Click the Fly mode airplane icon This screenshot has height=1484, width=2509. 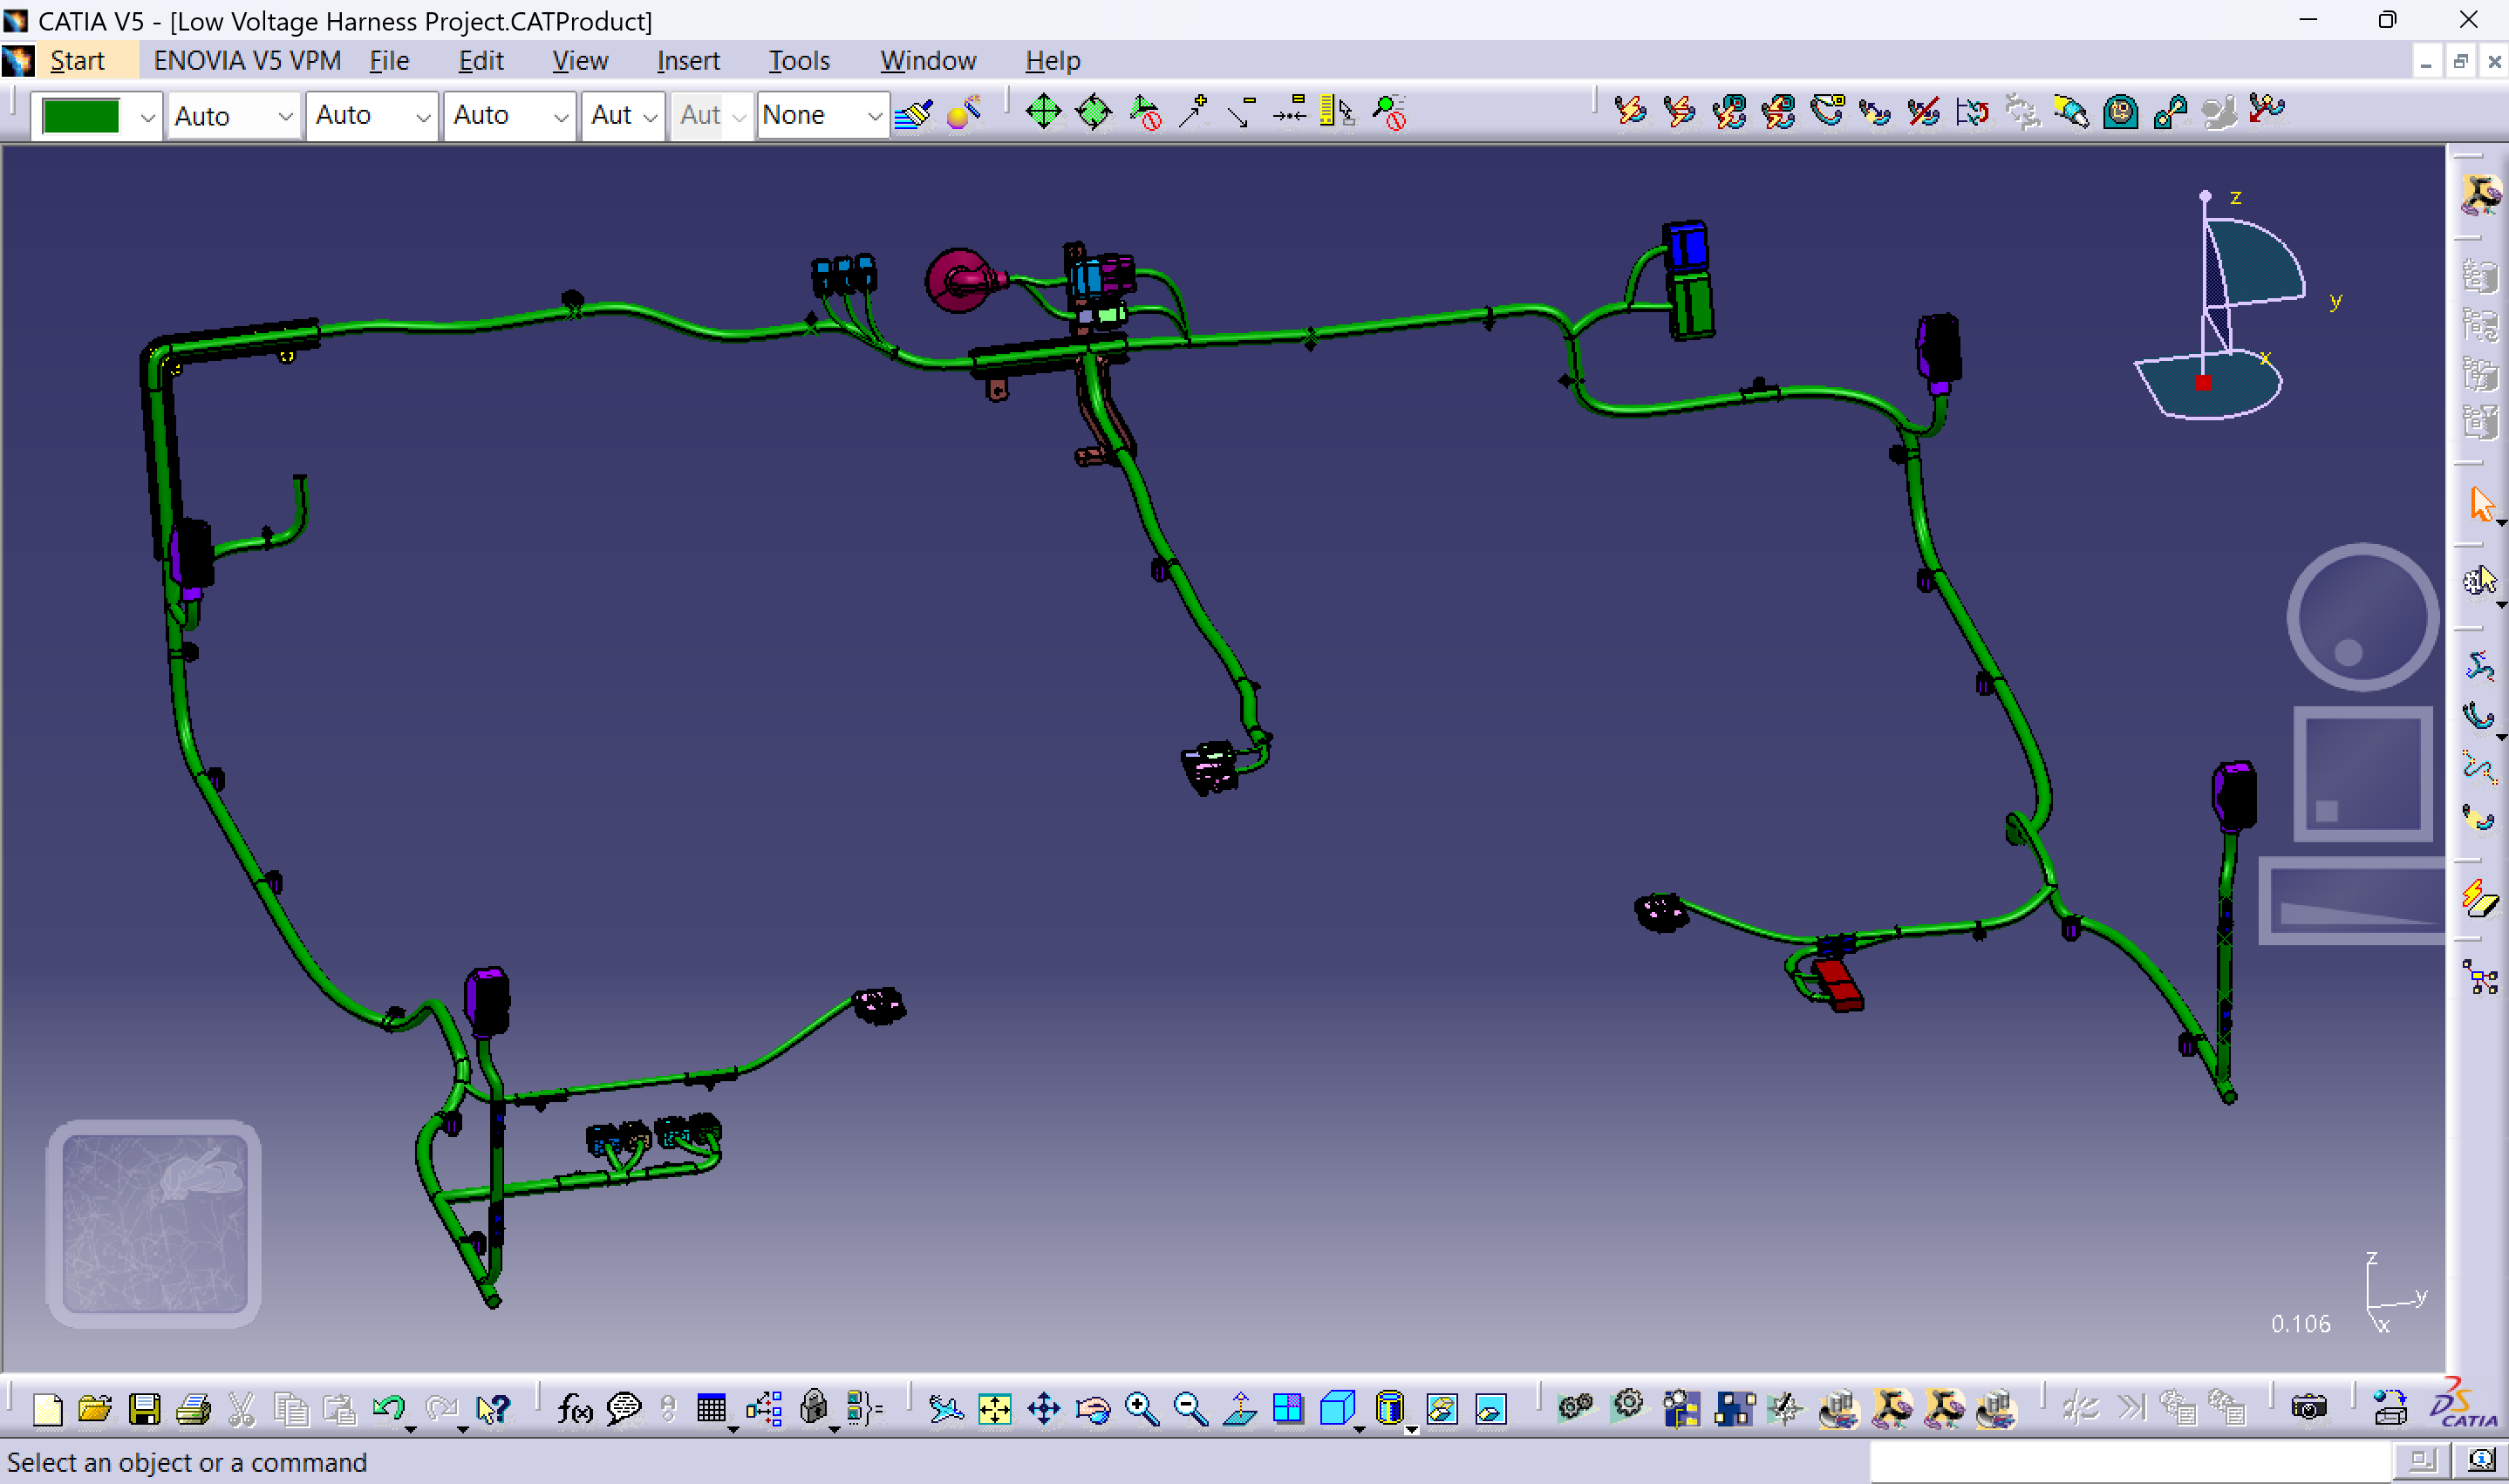tap(945, 1409)
